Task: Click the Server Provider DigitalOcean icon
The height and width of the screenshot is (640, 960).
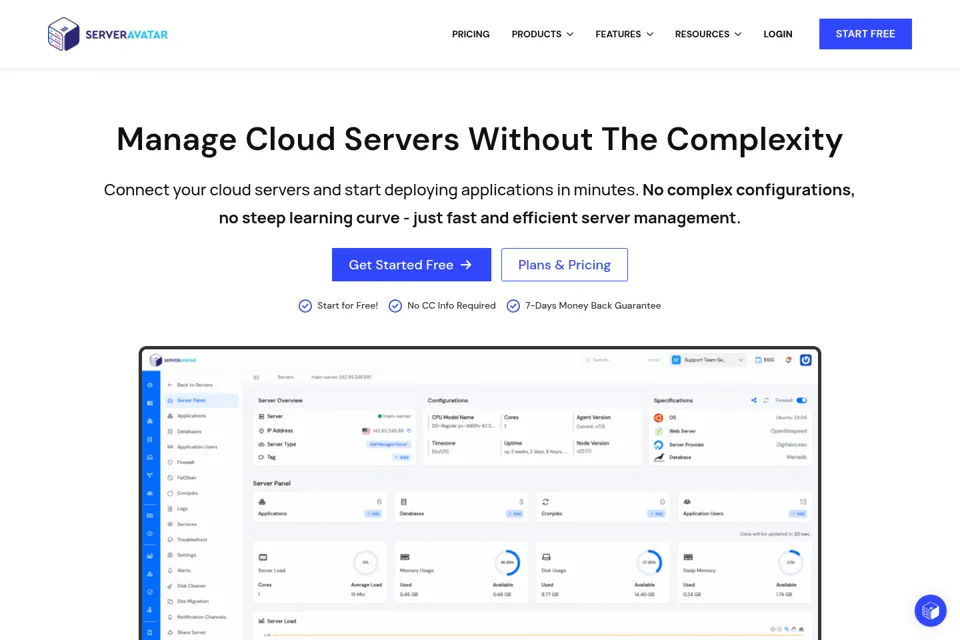Action: point(659,445)
